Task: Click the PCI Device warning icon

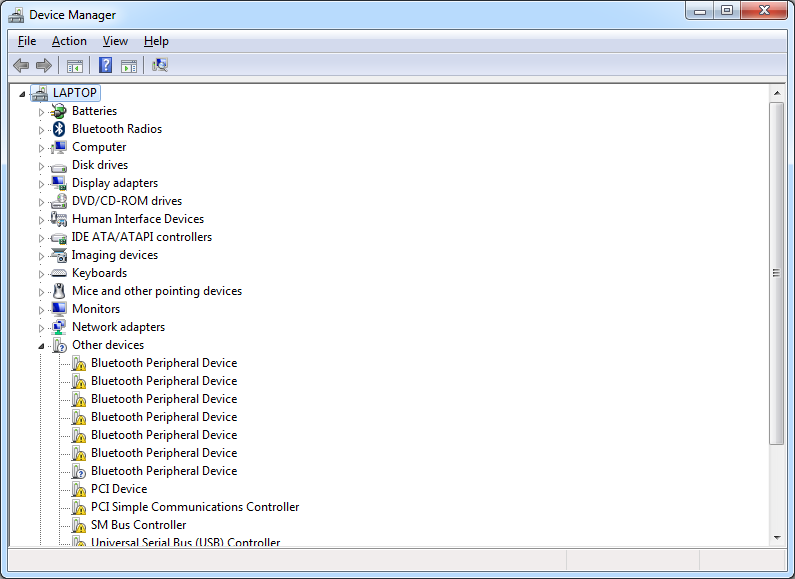Action: pyautogui.click(x=78, y=489)
